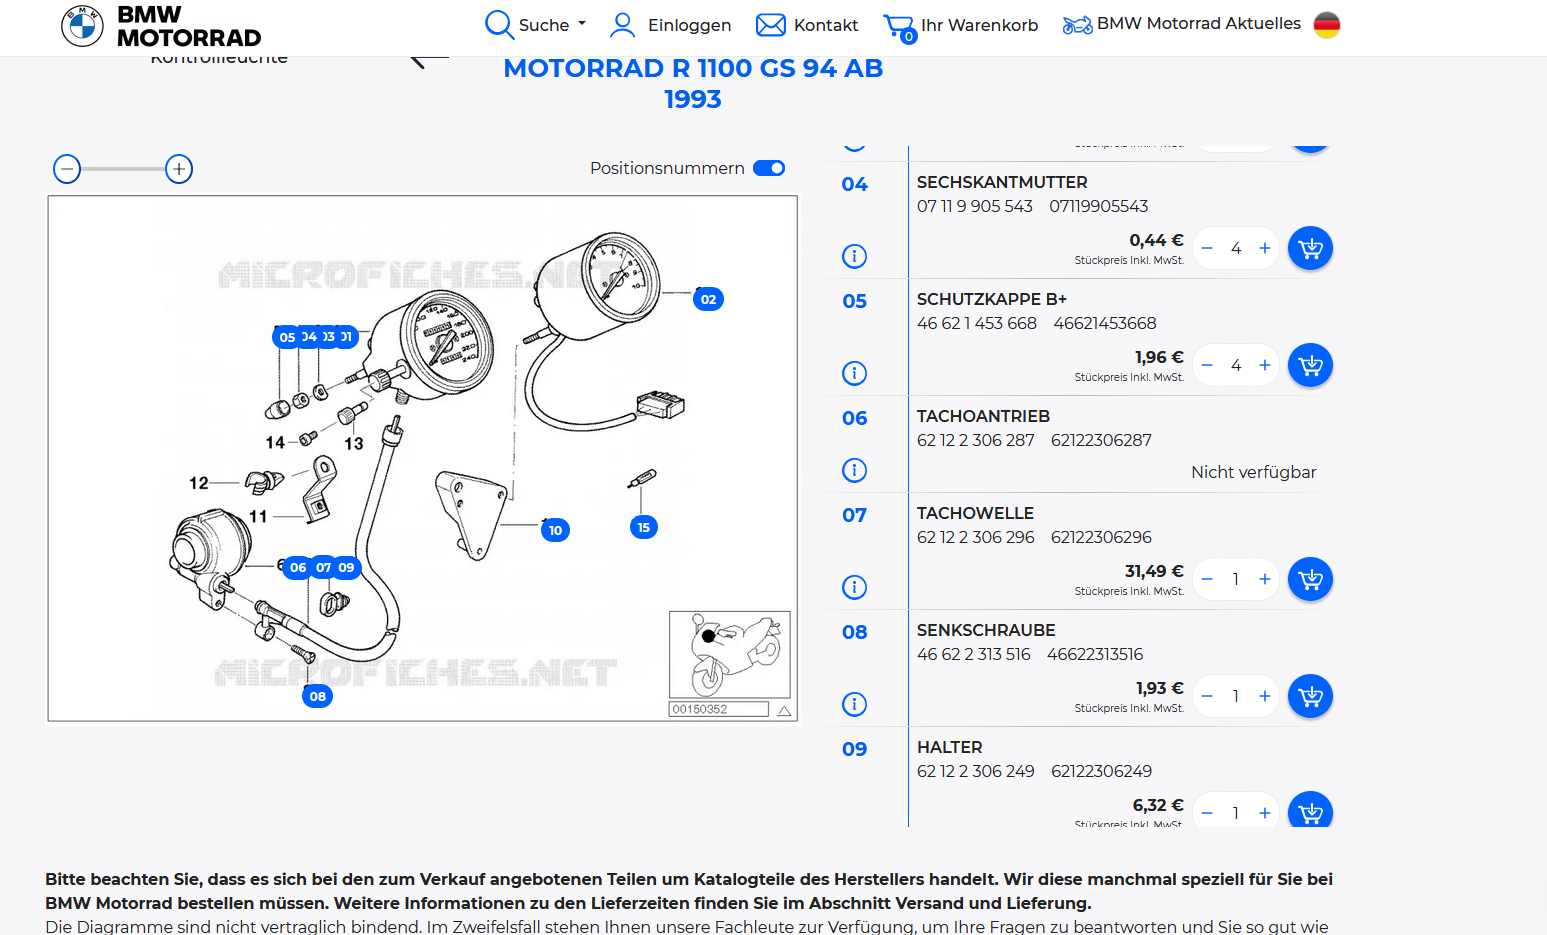Increase Sechskantmutter quantity
The height and width of the screenshot is (935, 1547).
click(1265, 248)
